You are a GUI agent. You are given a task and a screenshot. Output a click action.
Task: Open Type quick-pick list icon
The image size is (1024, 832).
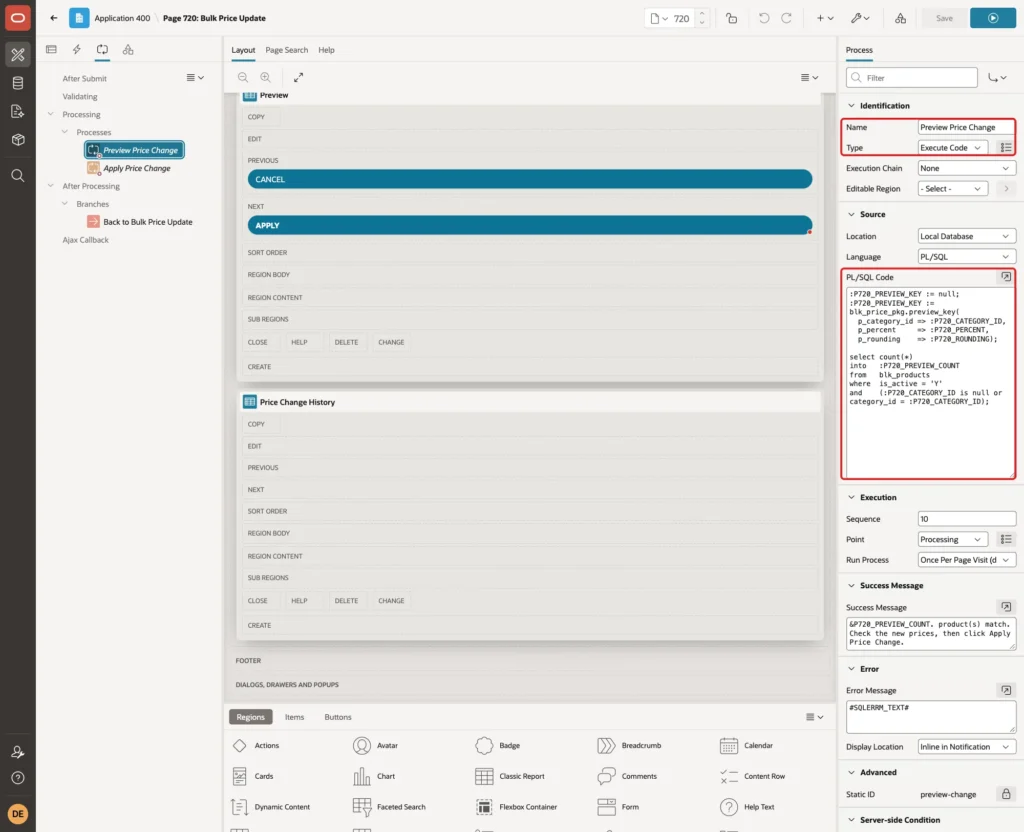[1006, 148]
